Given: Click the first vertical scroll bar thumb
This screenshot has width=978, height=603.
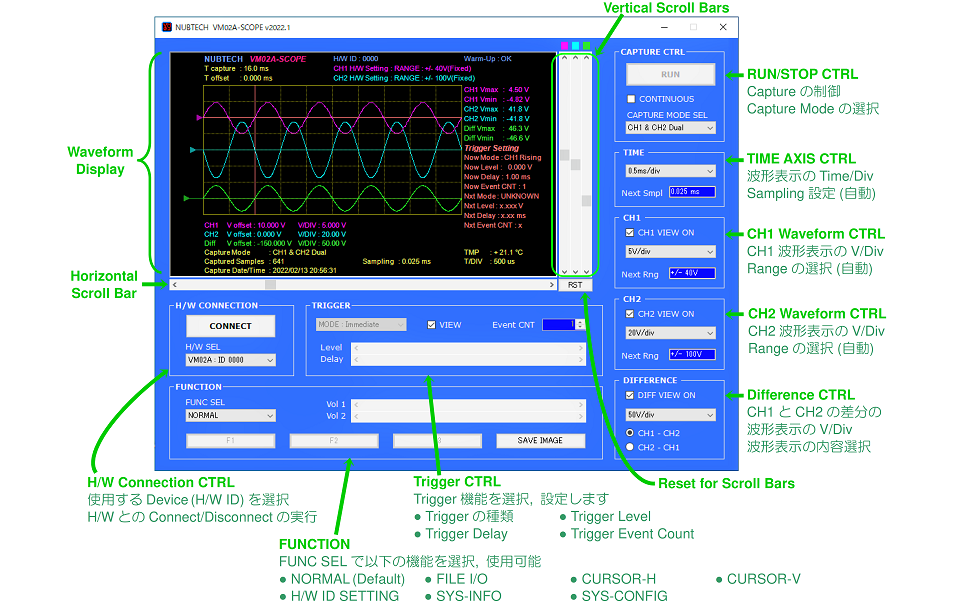Looking at the screenshot, I should [x=564, y=155].
